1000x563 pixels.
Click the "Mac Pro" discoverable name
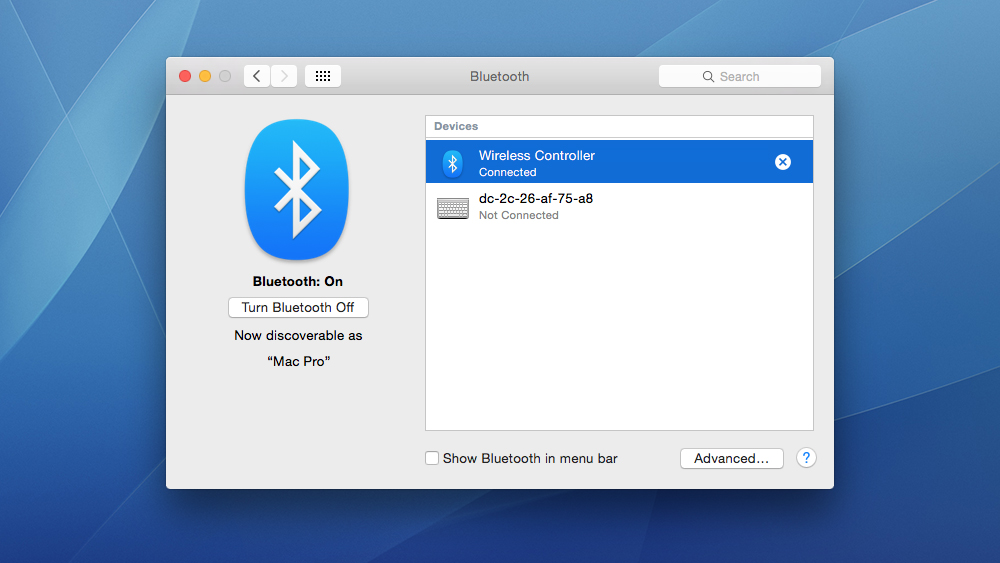click(298, 361)
